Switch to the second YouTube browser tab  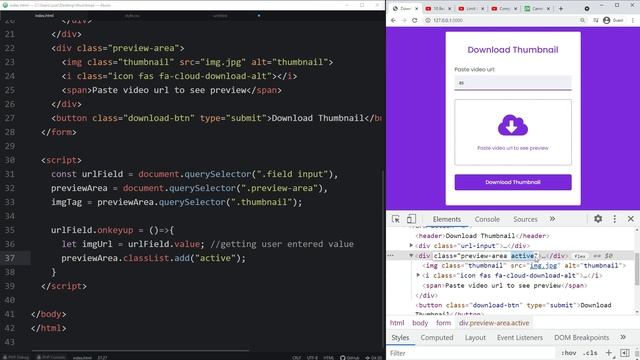438,8
